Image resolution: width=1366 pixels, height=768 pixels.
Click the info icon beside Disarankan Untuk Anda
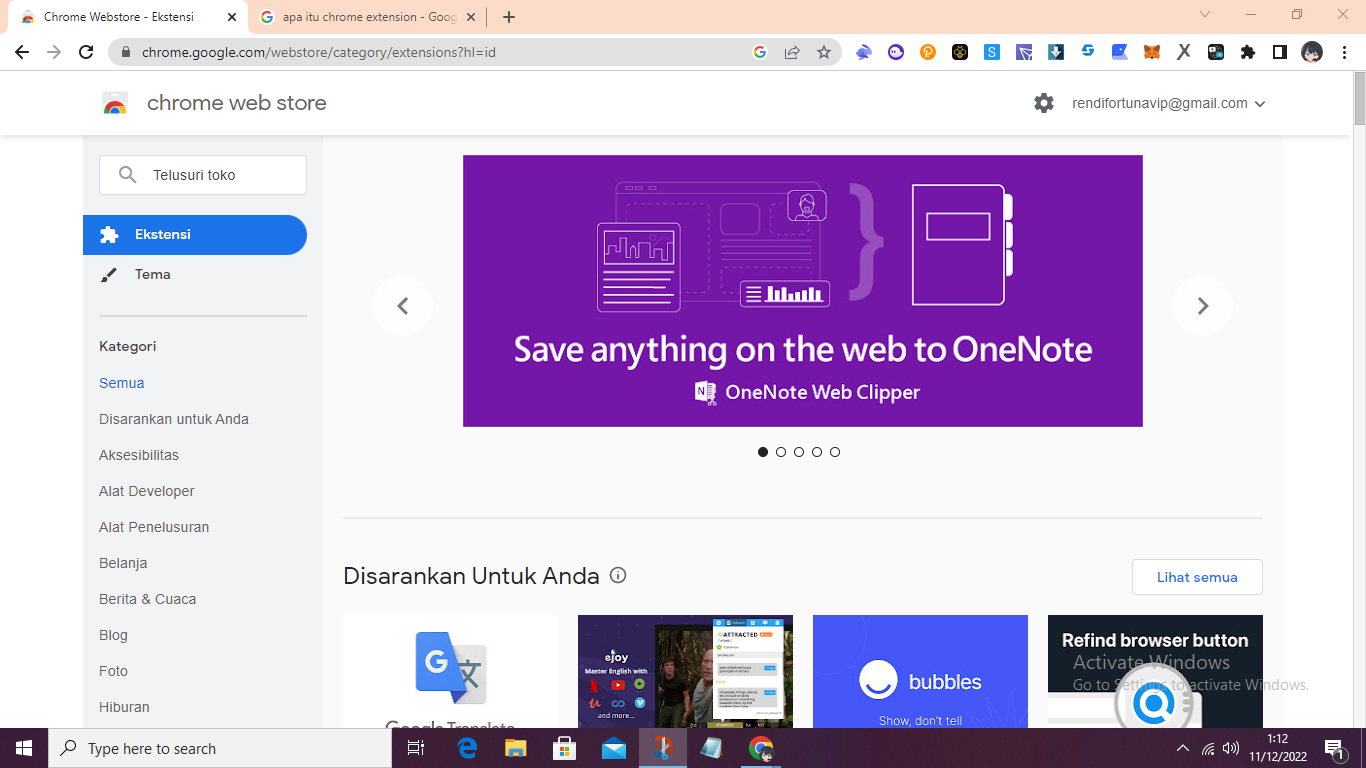tap(618, 575)
